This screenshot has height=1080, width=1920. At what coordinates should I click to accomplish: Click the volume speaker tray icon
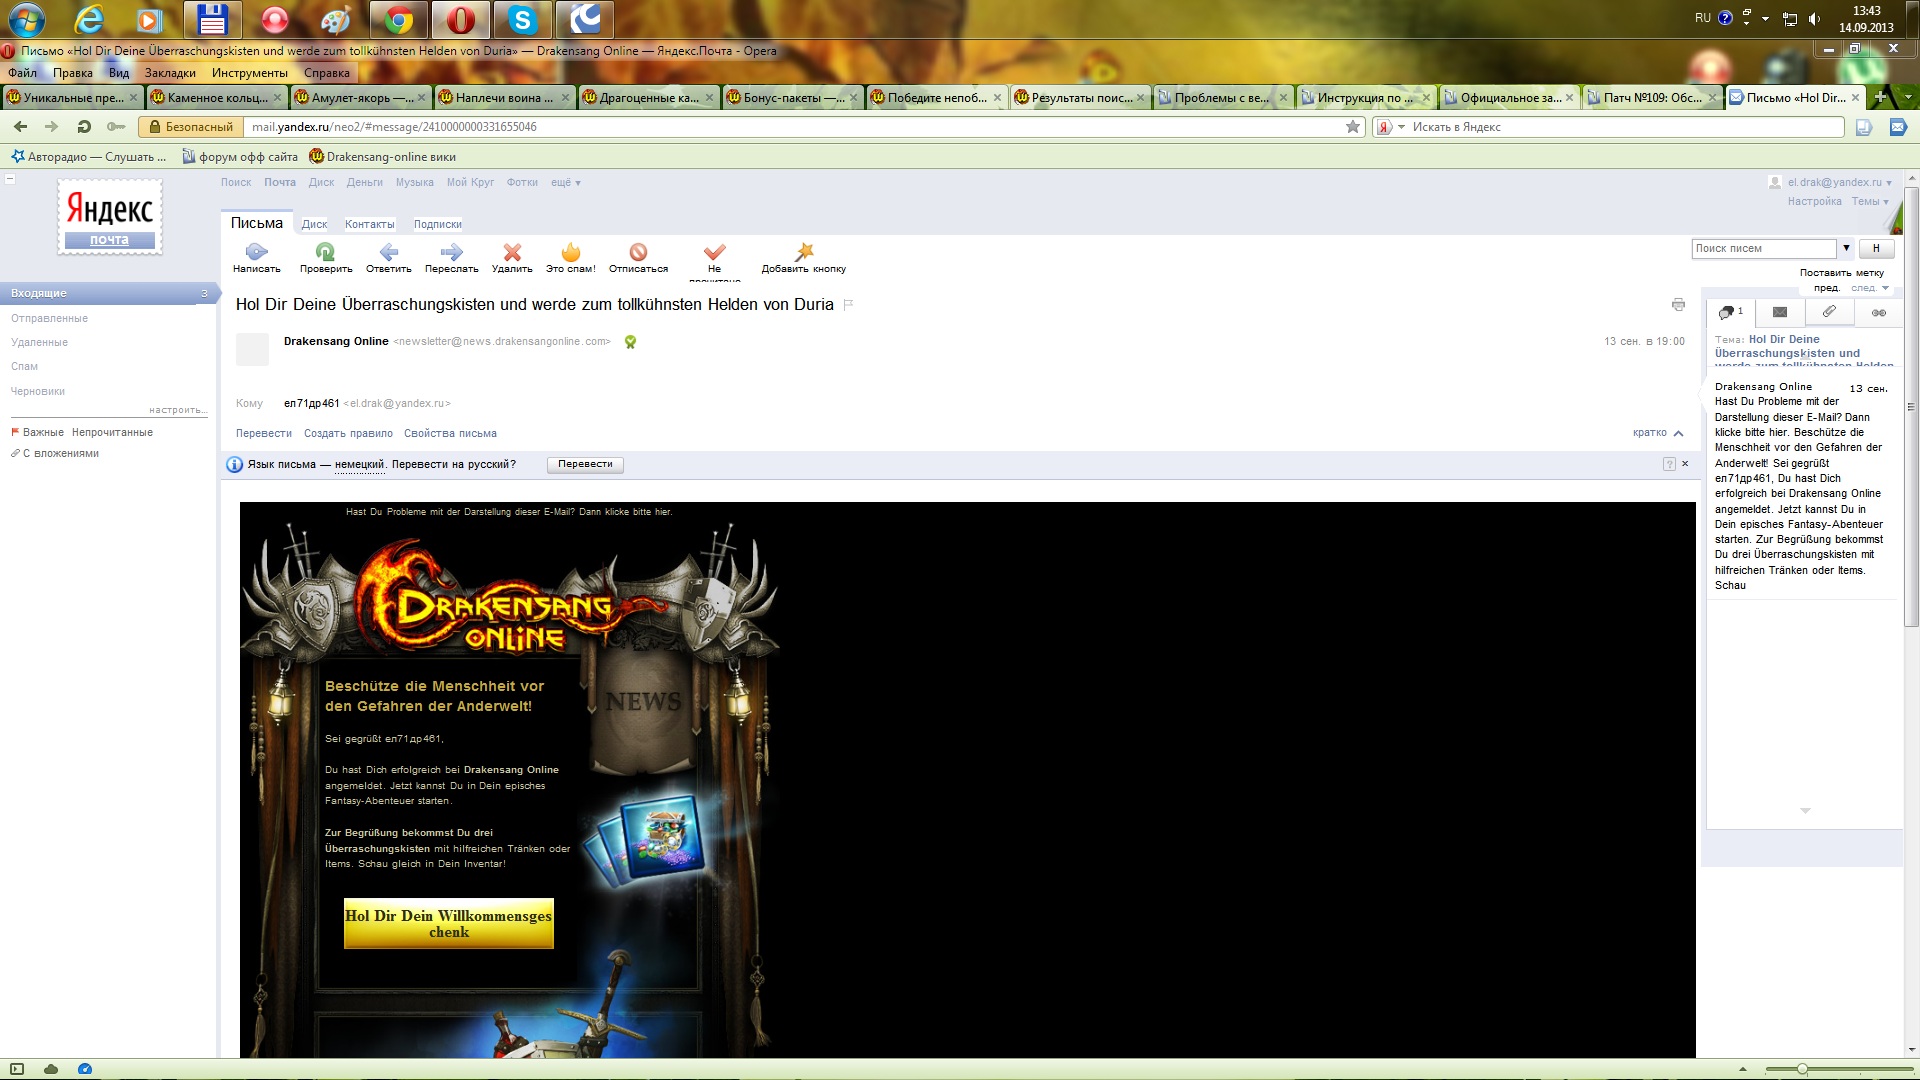tap(1815, 19)
